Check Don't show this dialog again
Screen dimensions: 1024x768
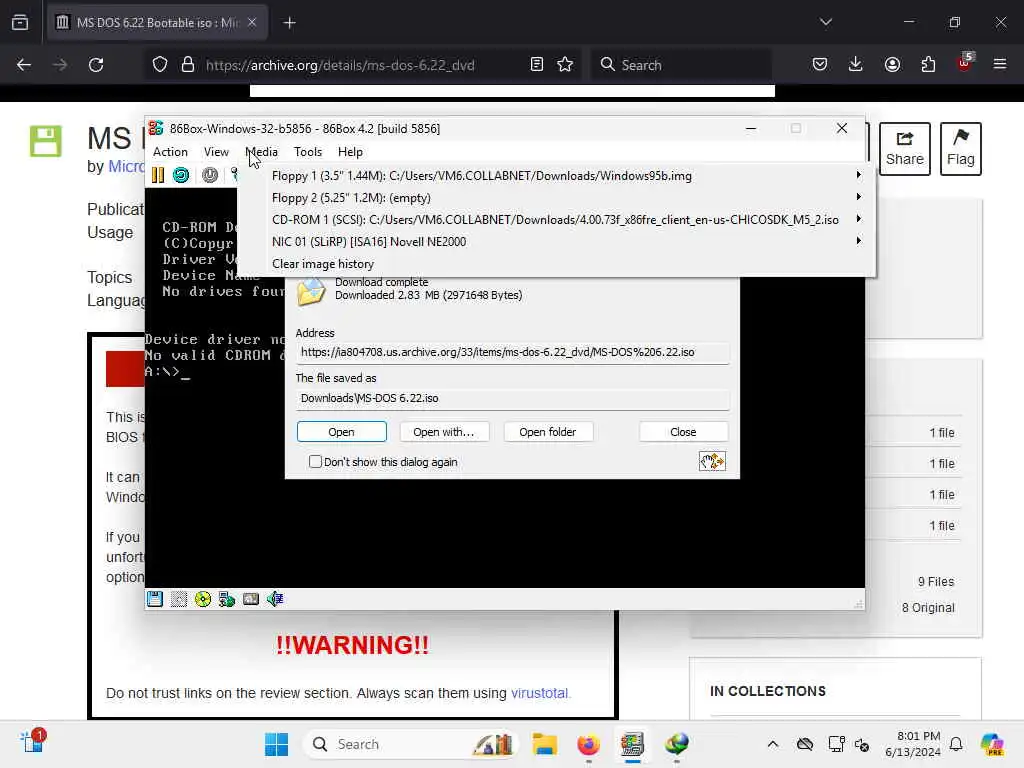[315, 462]
